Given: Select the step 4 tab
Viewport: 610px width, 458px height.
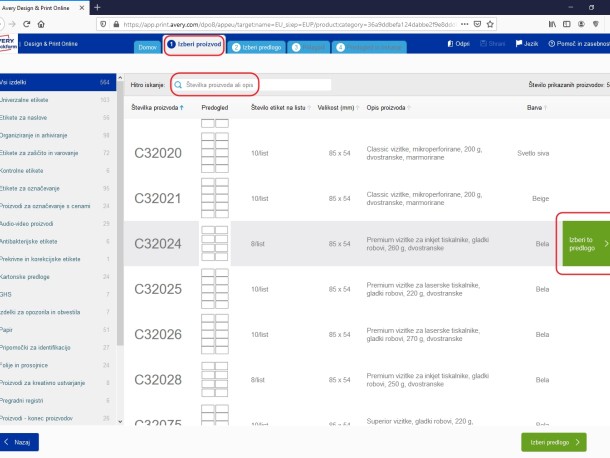Looking at the screenshot, I should [x=369, y=47].
